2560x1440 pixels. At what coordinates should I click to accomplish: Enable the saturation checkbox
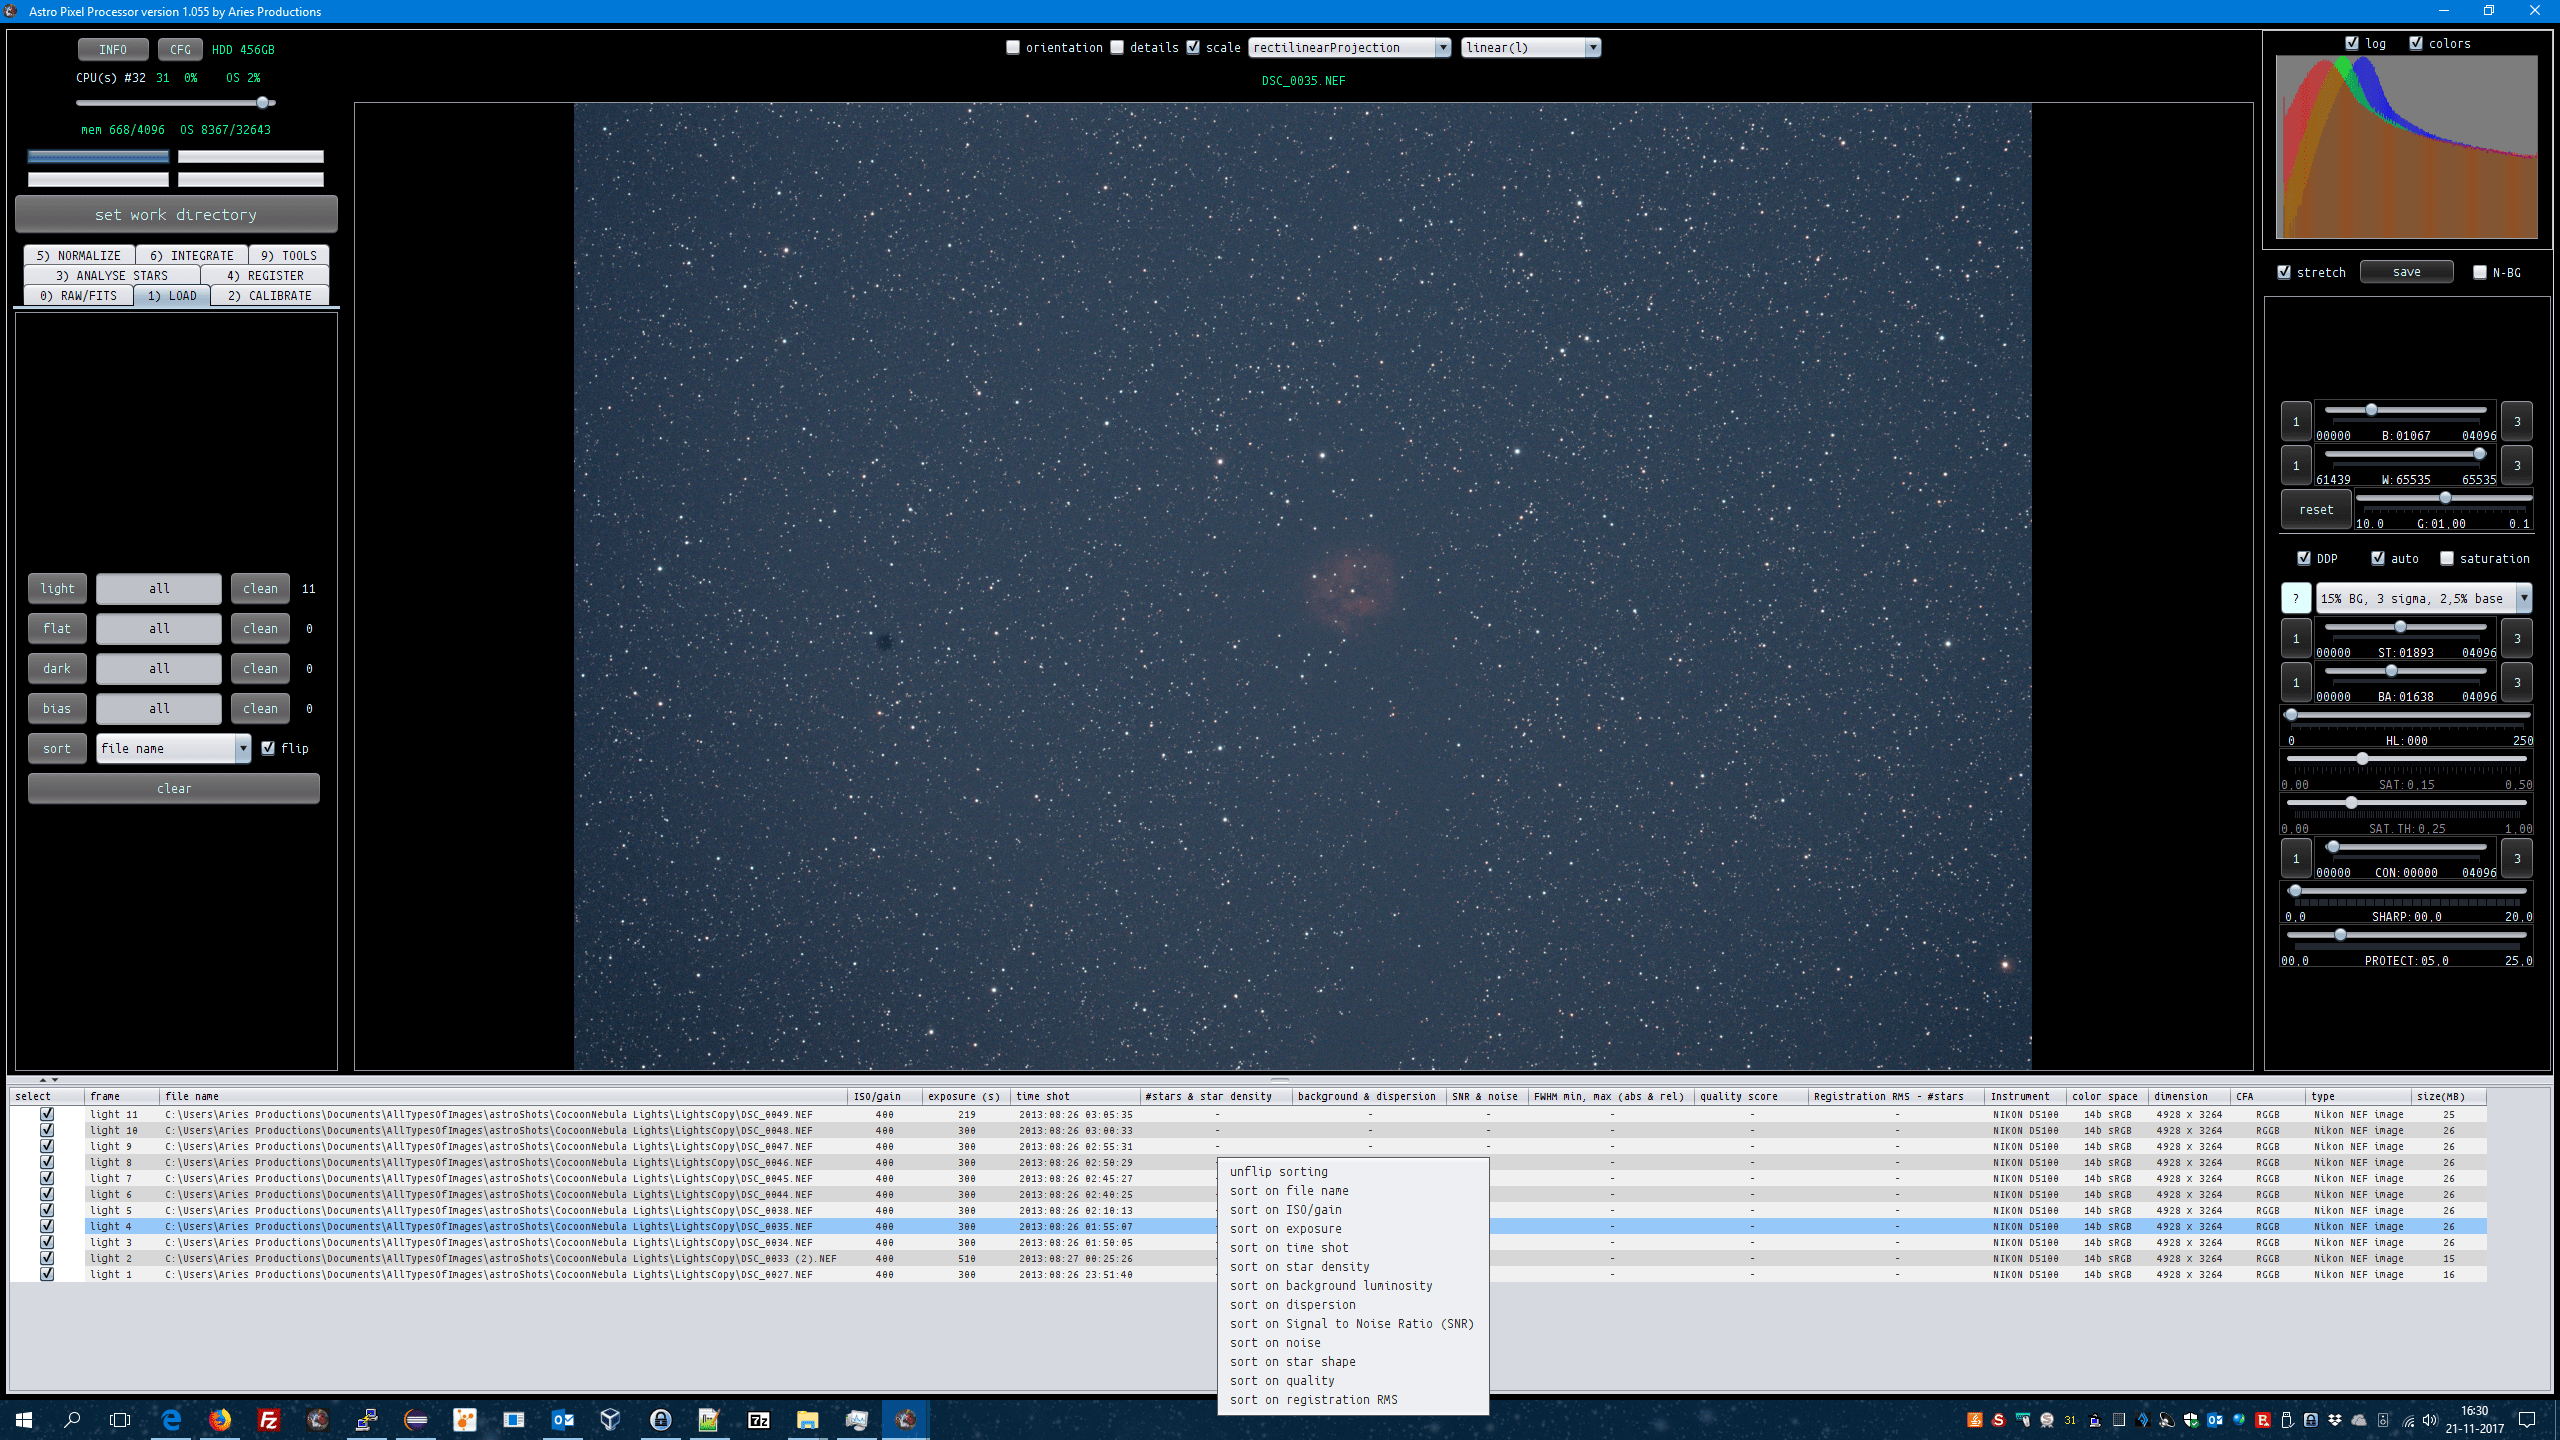[2447, 558]
